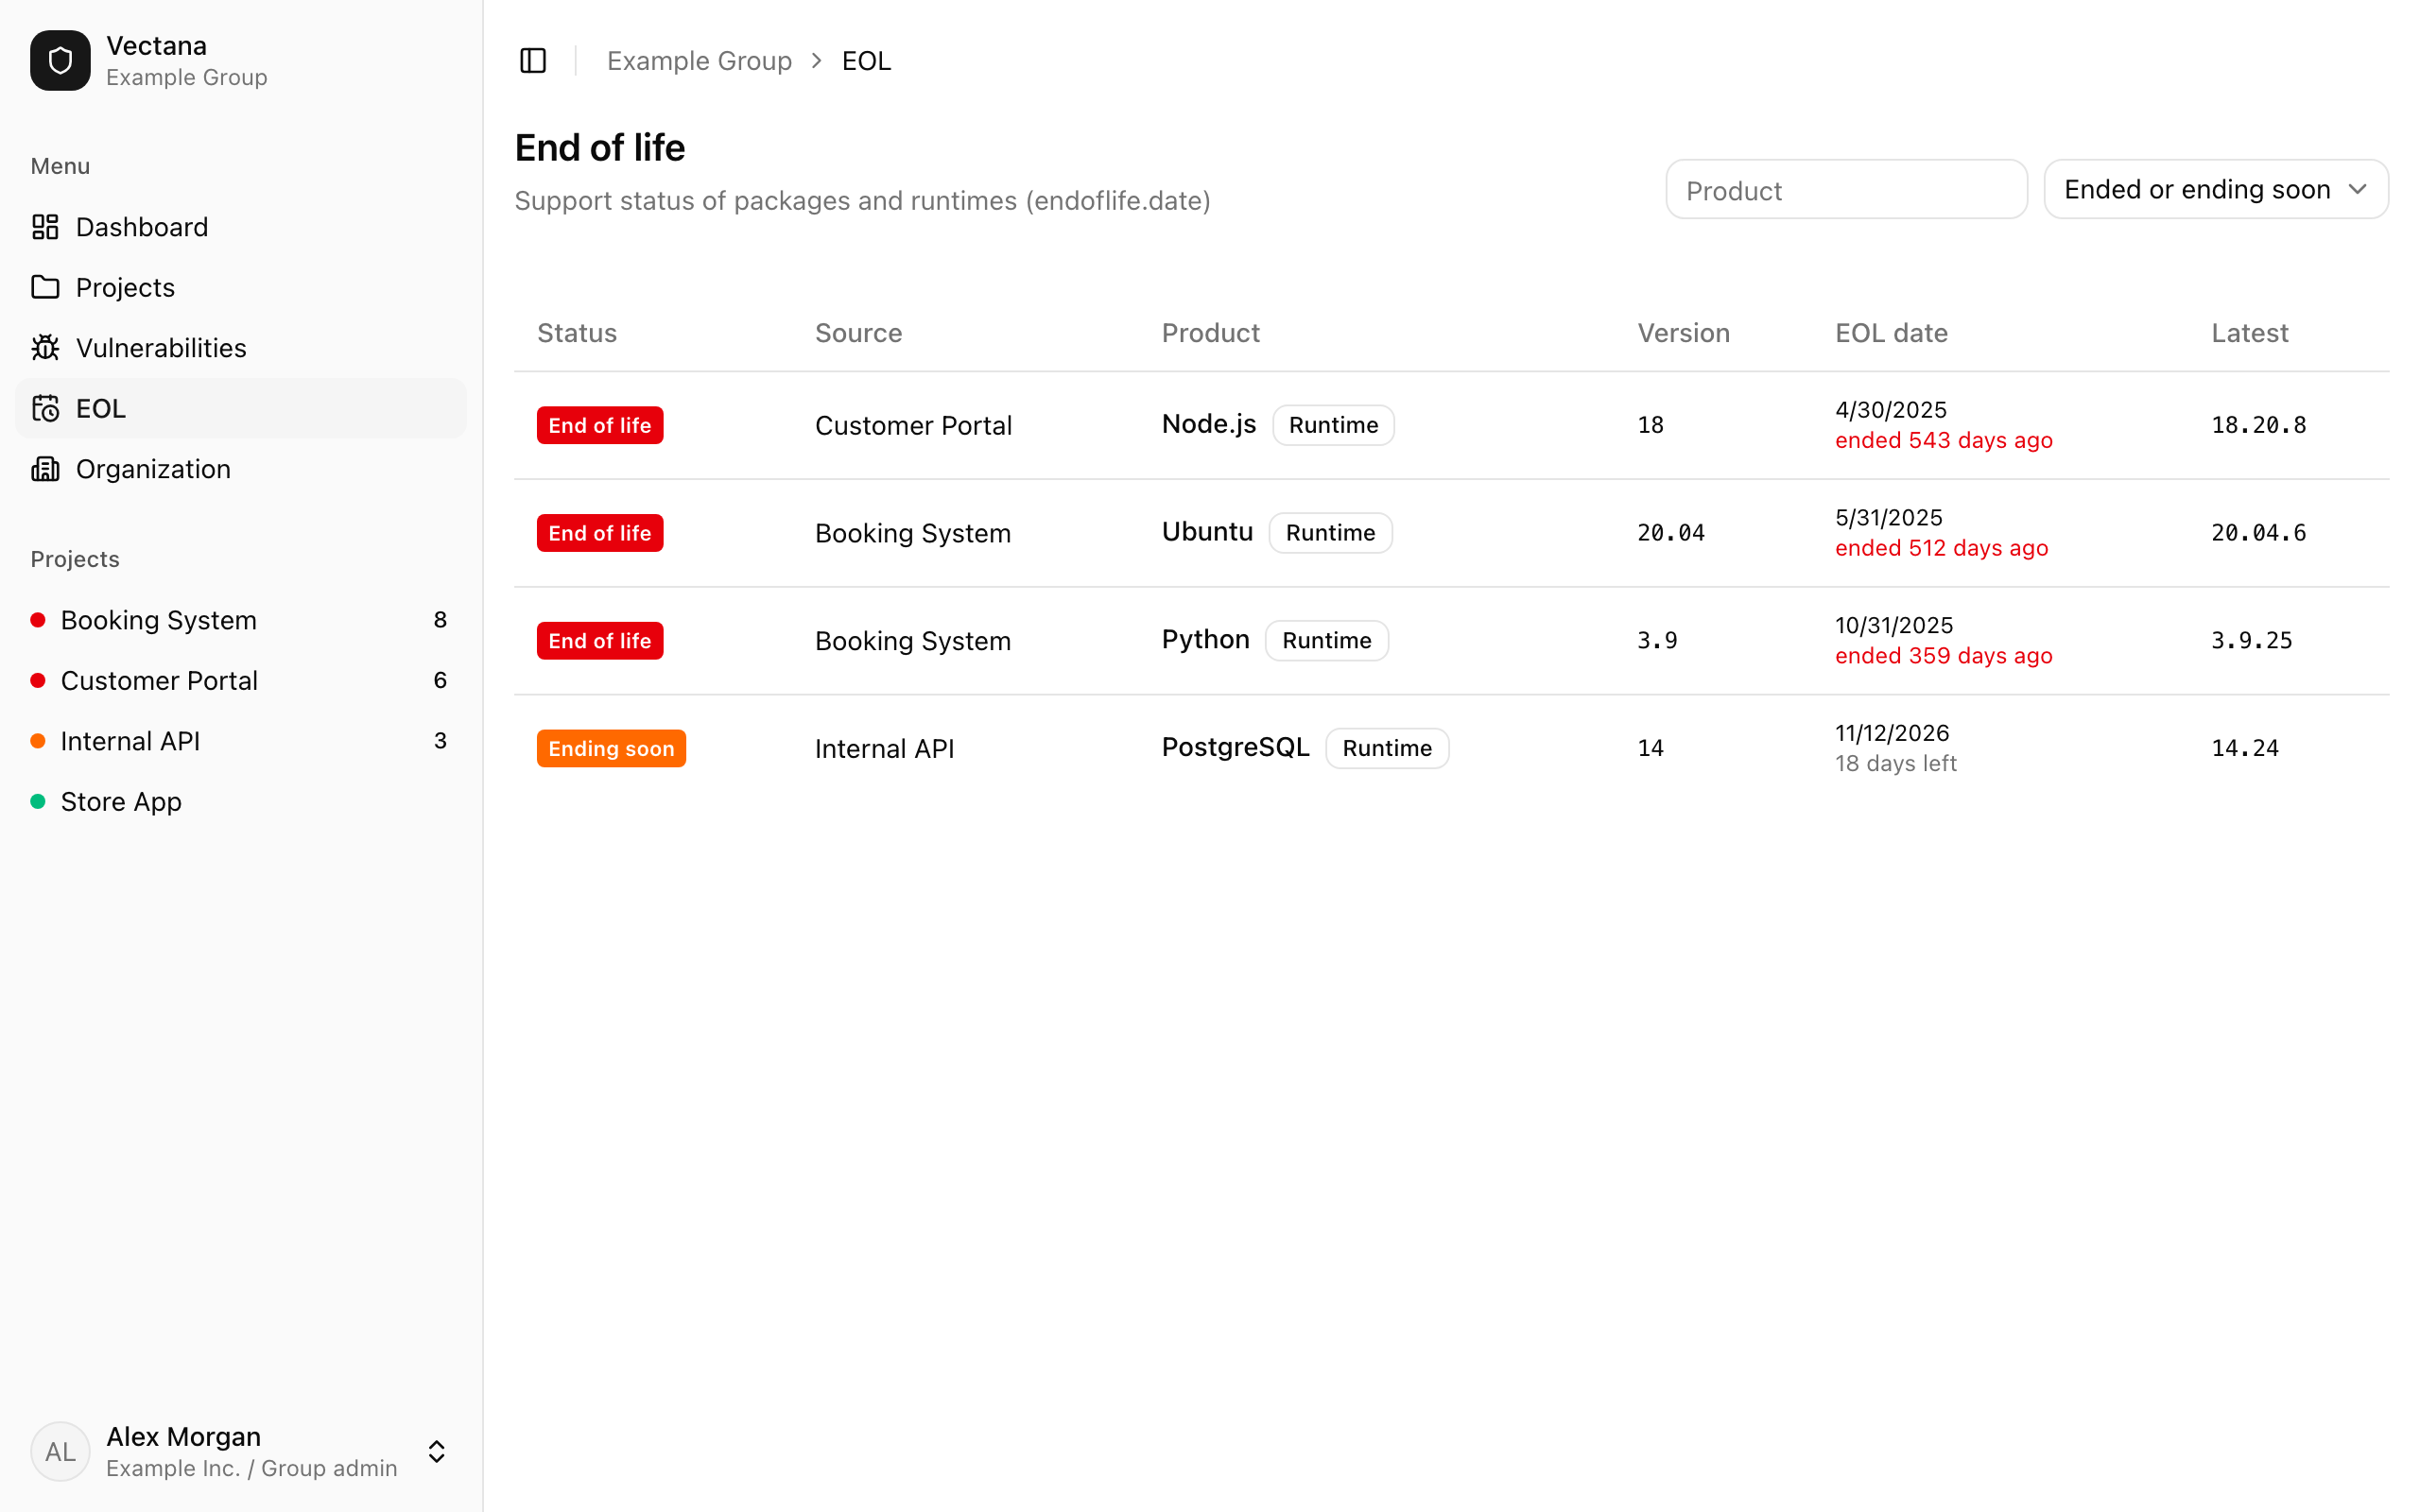
Task: Click the Example Group breadcrumb link
Action: pyautogui.click(x=699, y=61)
